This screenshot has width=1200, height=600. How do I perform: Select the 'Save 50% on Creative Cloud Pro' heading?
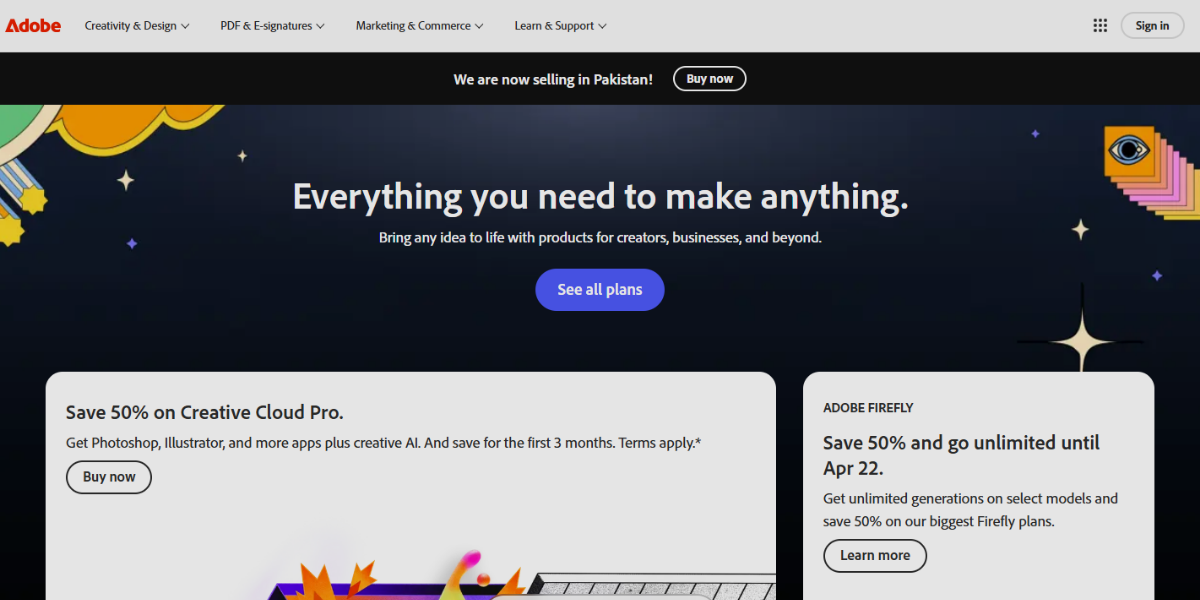point(205,412)
